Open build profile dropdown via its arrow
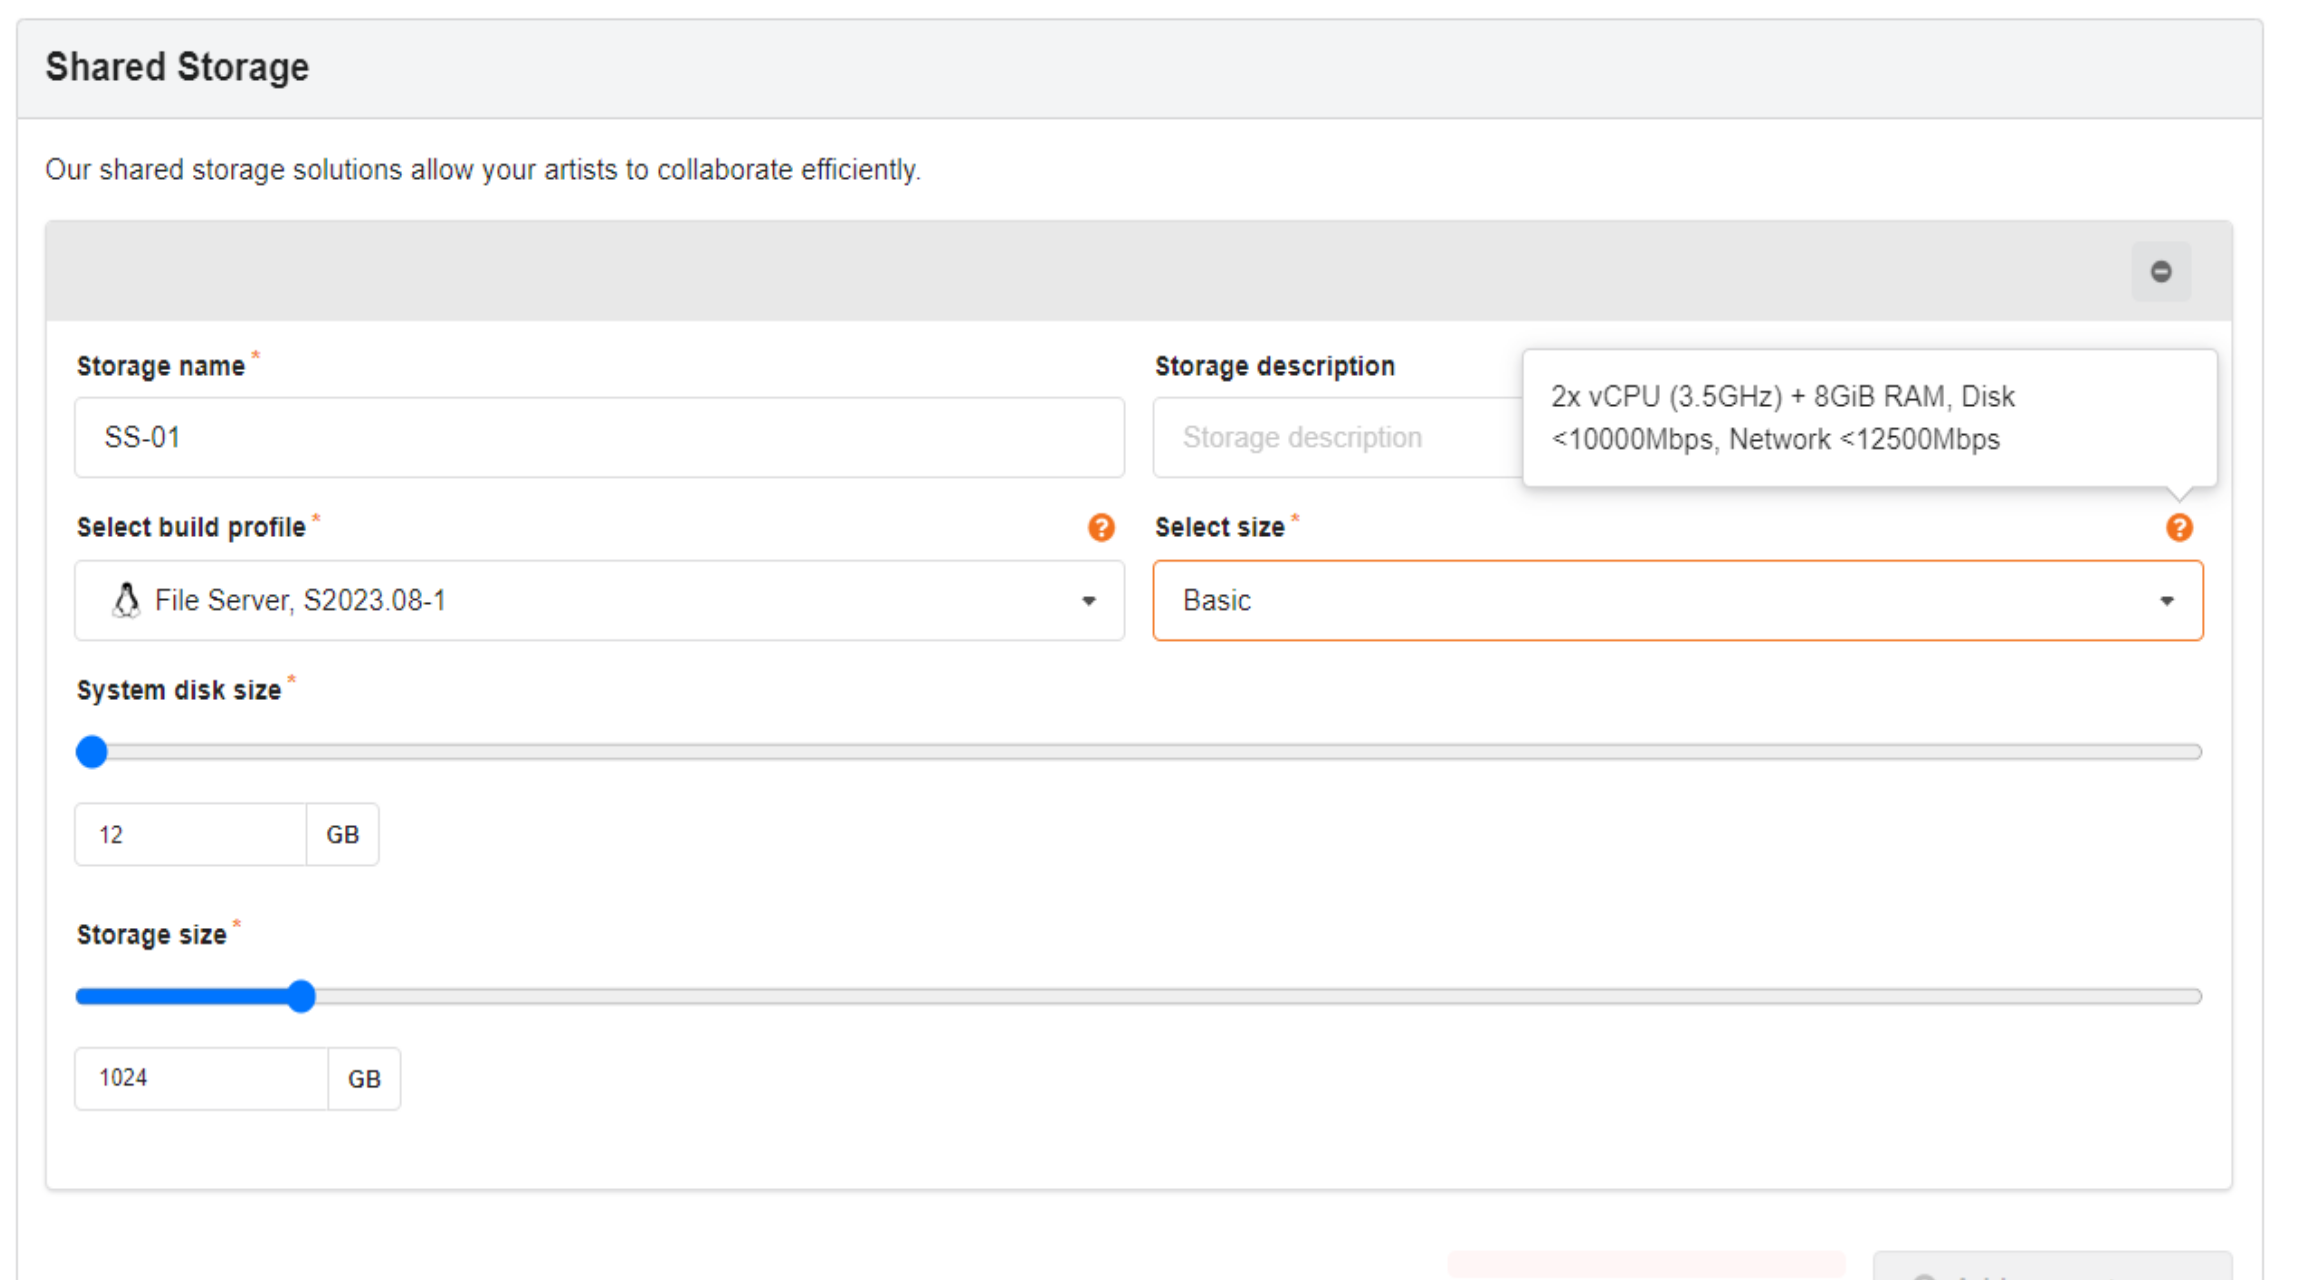2298x1280 pixels. 1088,601
